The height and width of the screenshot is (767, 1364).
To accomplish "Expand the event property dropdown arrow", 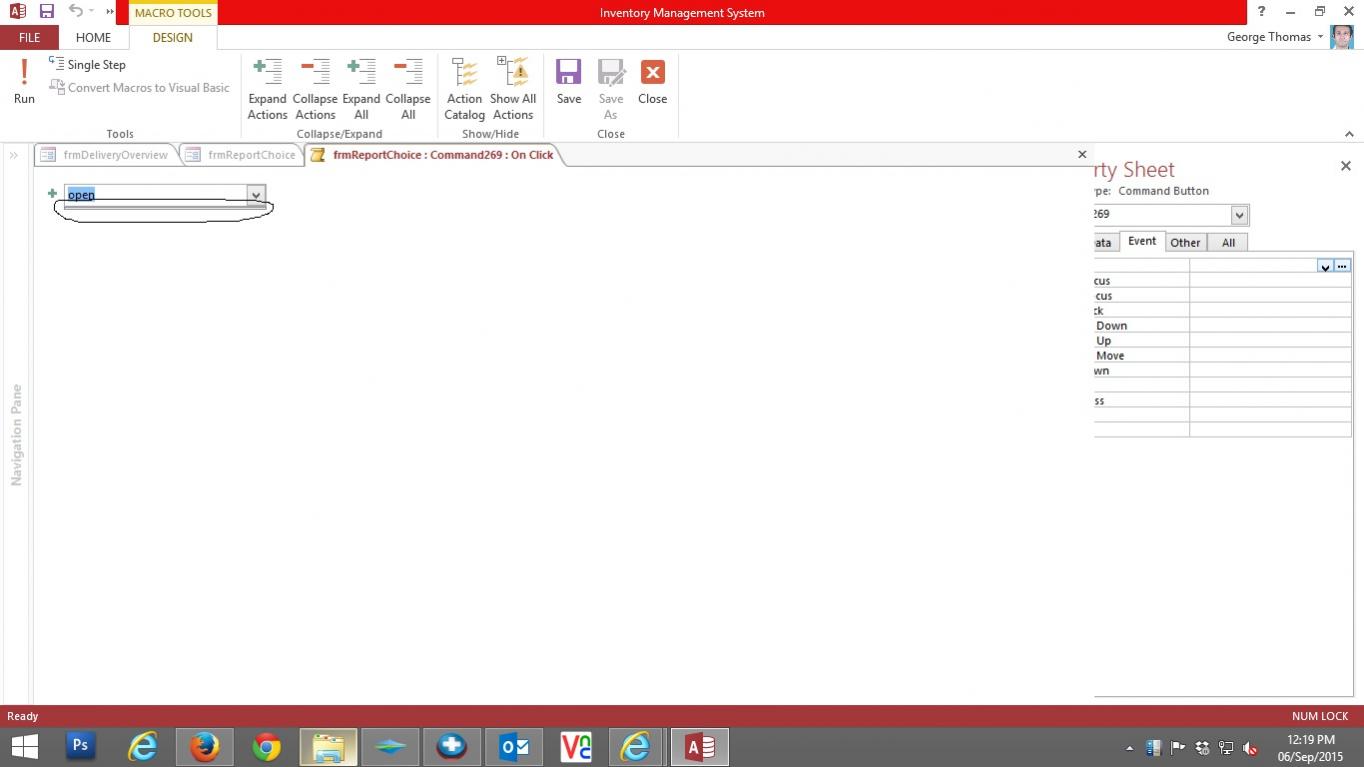I will (1324, 266).
